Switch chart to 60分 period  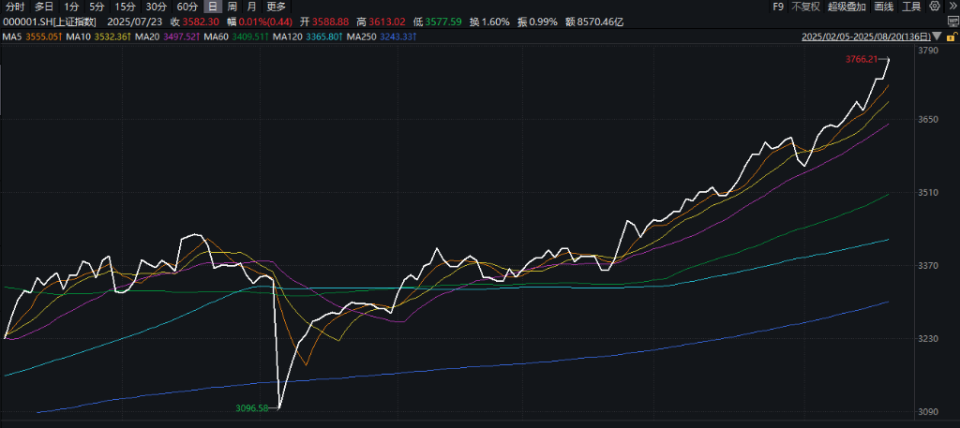coord(187,7)
